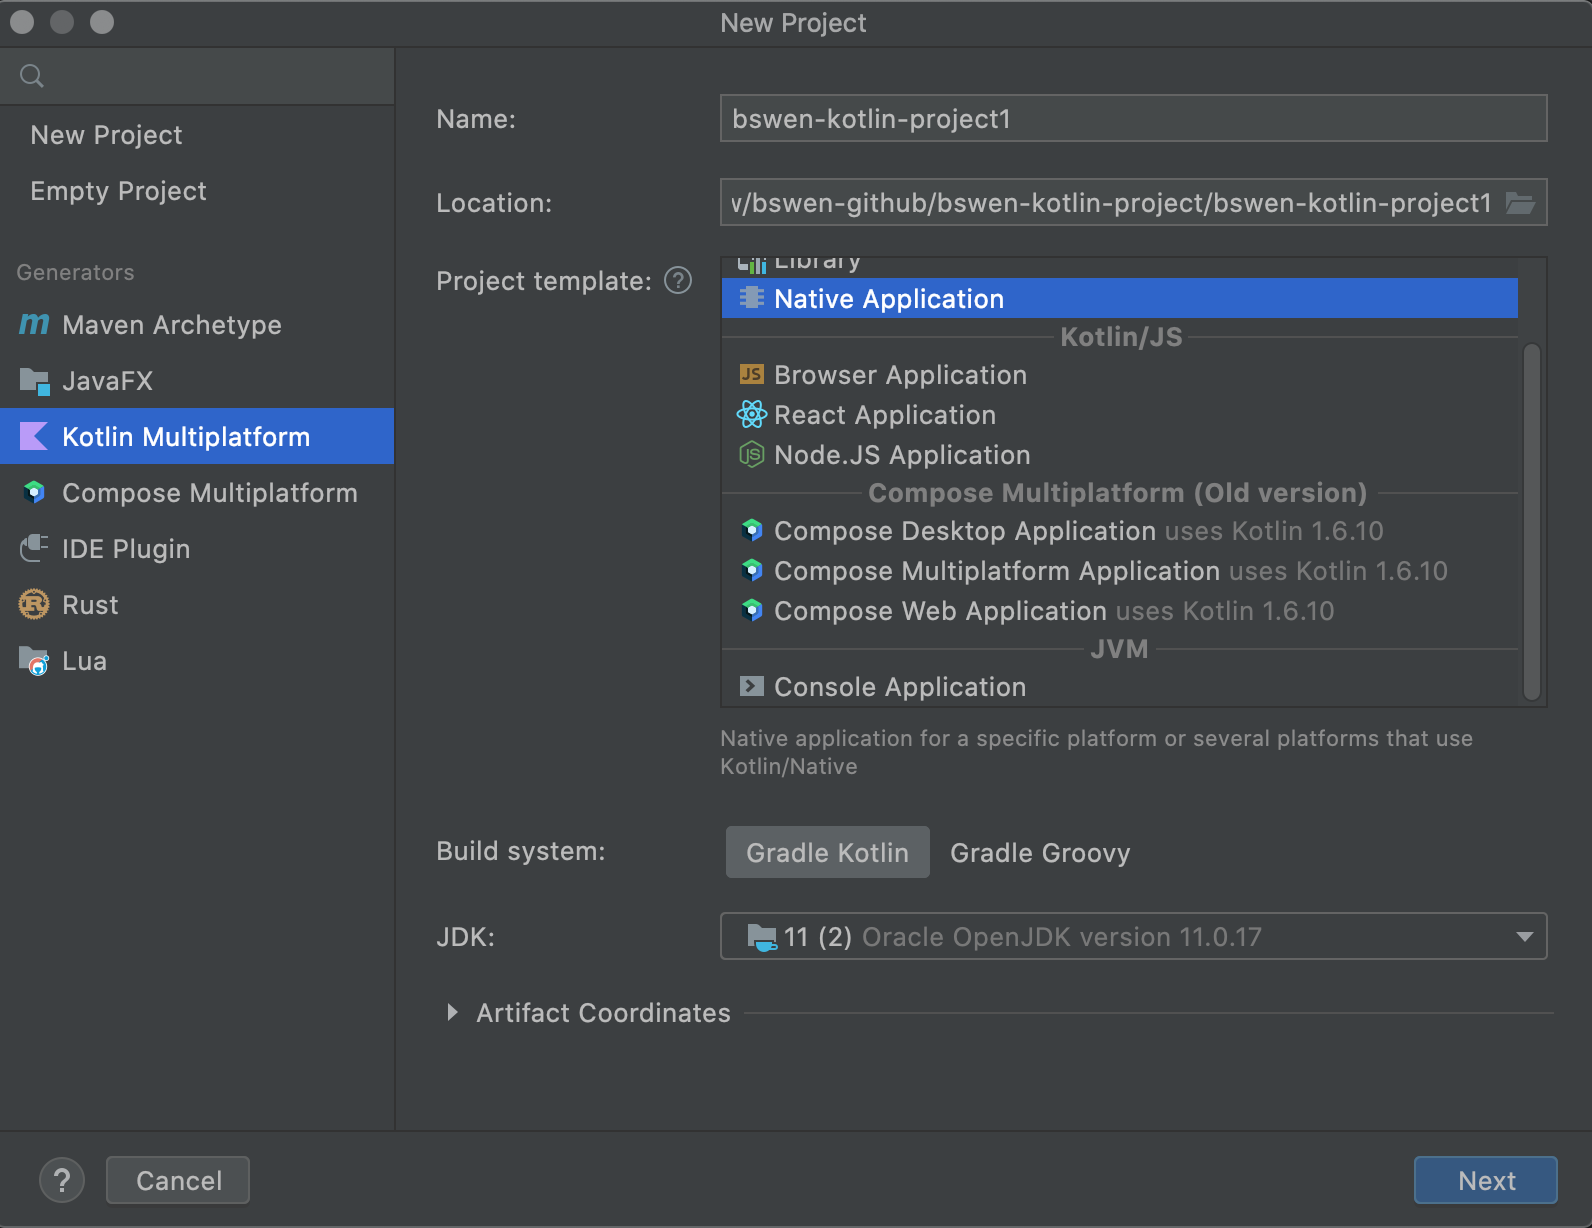Click the Node.JS hexagon icon
The height and width of the screenshot is (1228, 1592).
click(751, 455)
